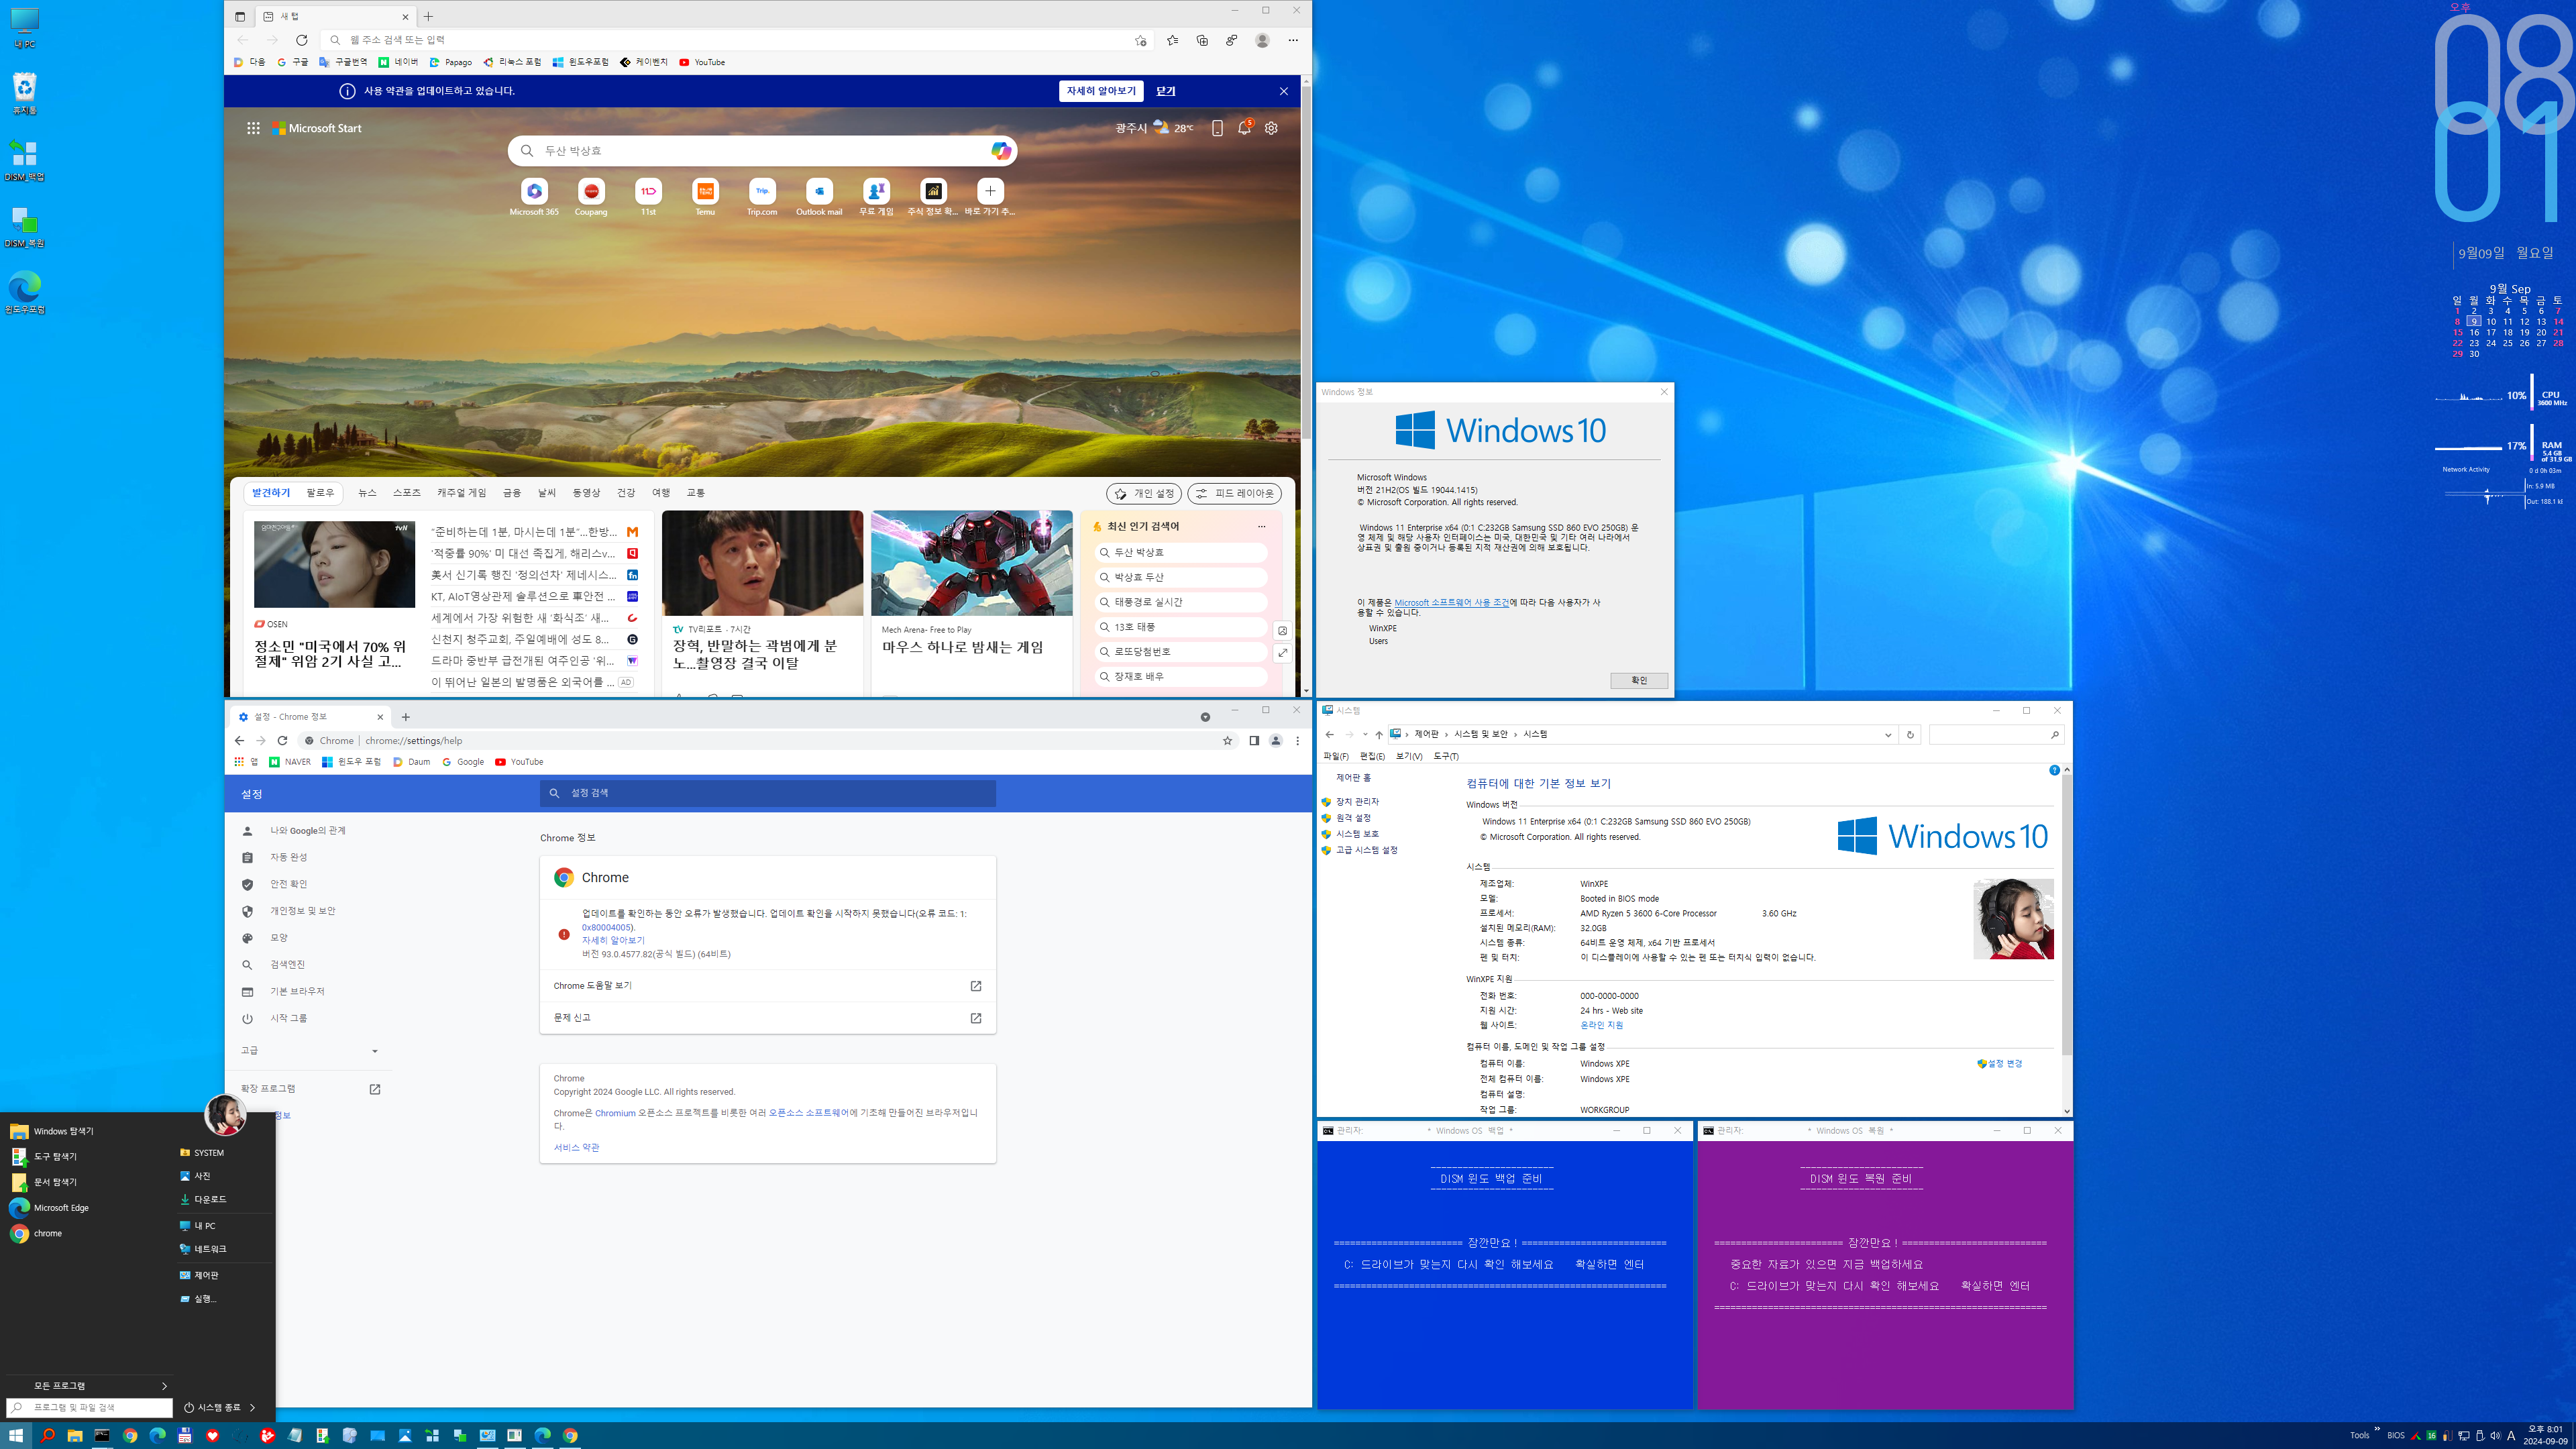Image resolution: width=2576 pixels, height=1449 pixels.
Task: Select the 도구(T) menu in System window
Action: coord(1445,757)
